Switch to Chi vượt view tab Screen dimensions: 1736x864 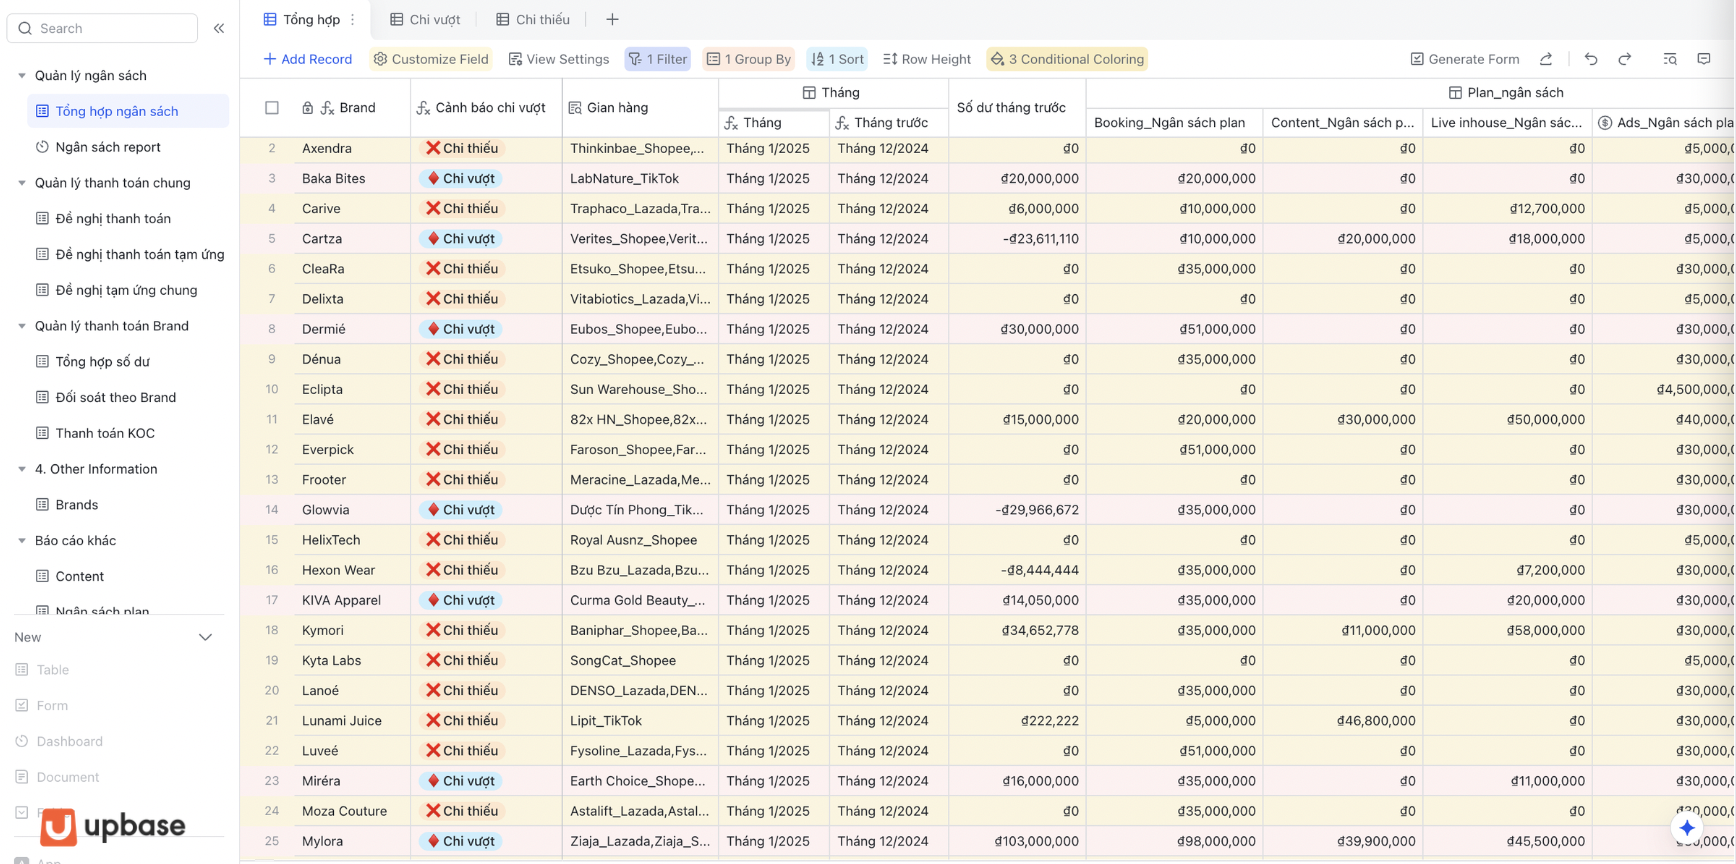click(425, 19)
